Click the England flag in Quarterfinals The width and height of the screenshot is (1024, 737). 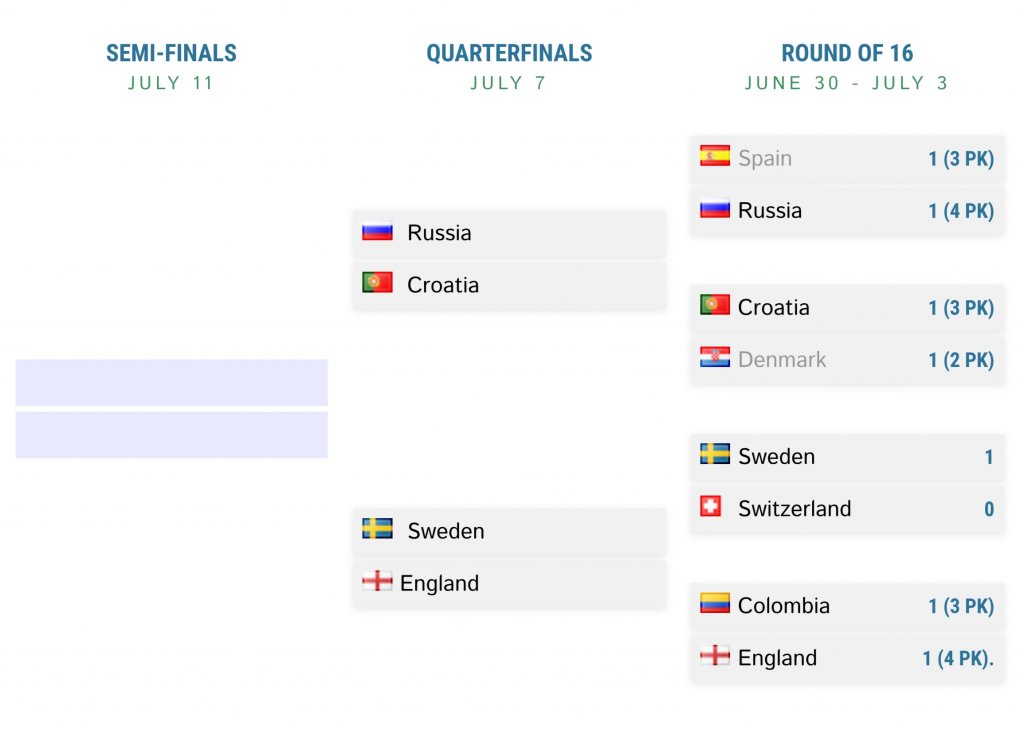tap(377, 581)
